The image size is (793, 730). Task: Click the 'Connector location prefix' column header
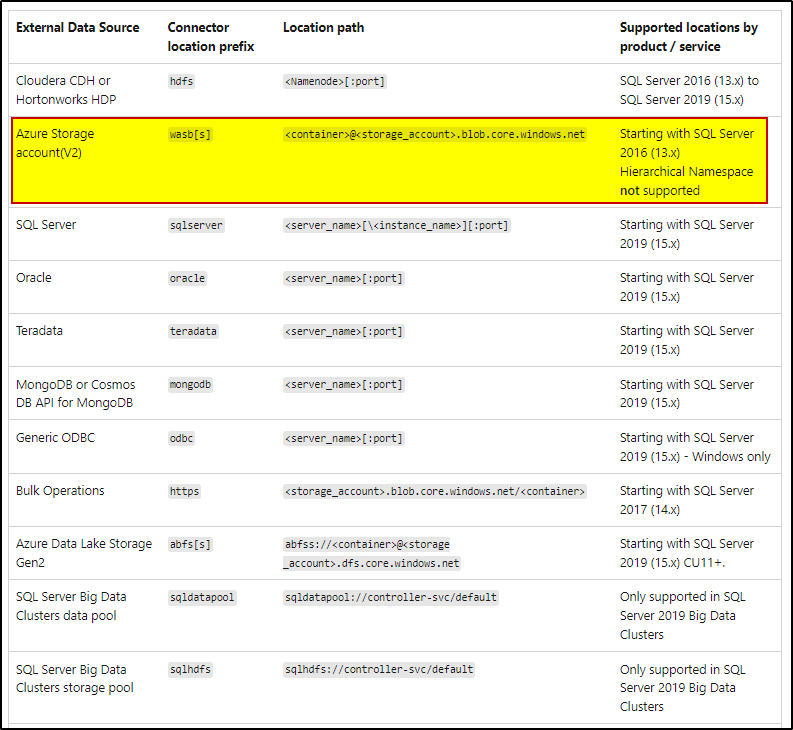click(x=210, y=37)
